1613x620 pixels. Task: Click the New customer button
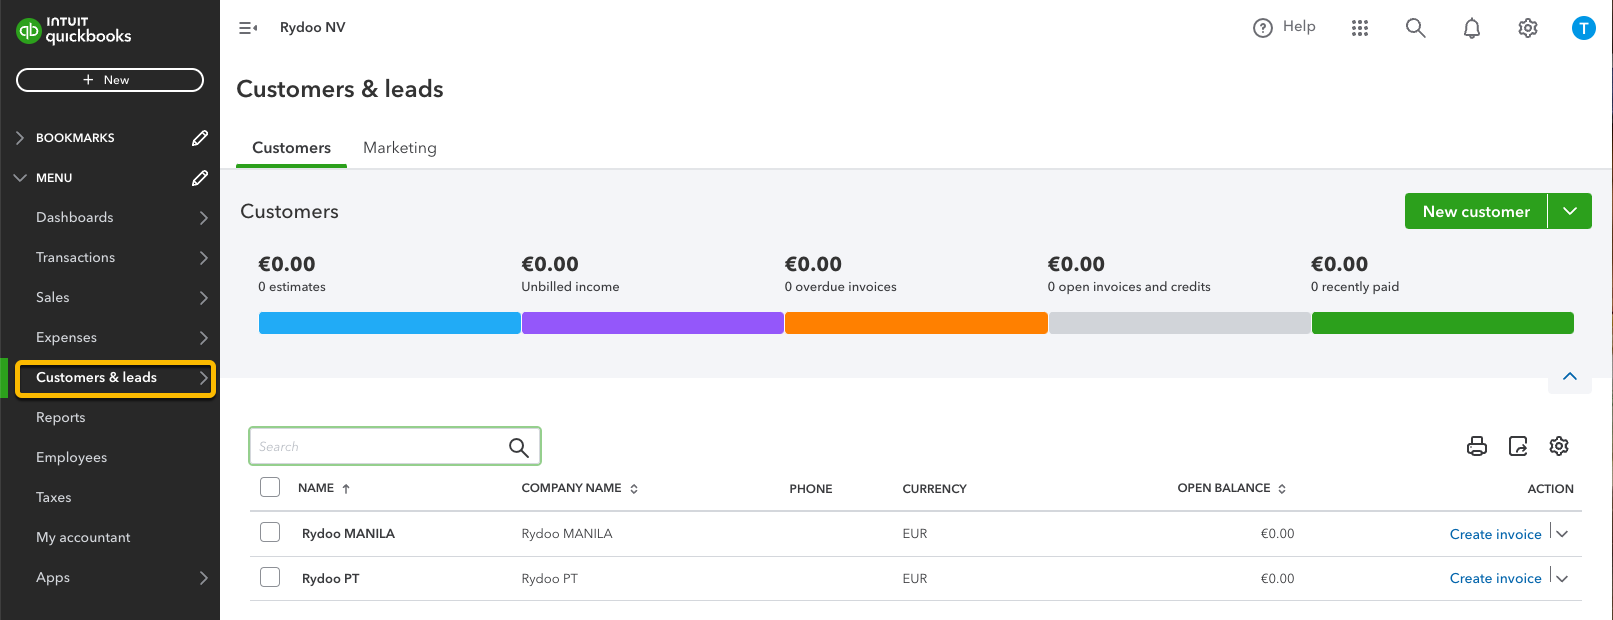pos(1476,211)
